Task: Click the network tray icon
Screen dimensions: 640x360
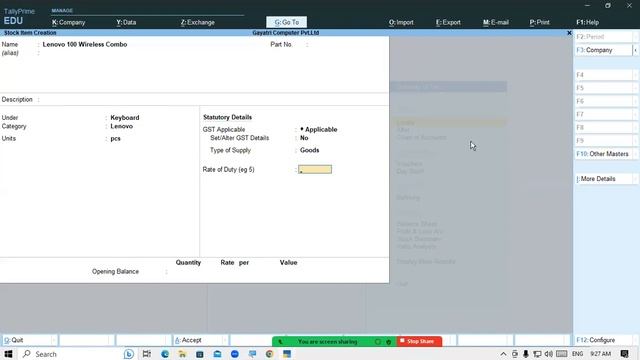Action: (x=537, y=354)
